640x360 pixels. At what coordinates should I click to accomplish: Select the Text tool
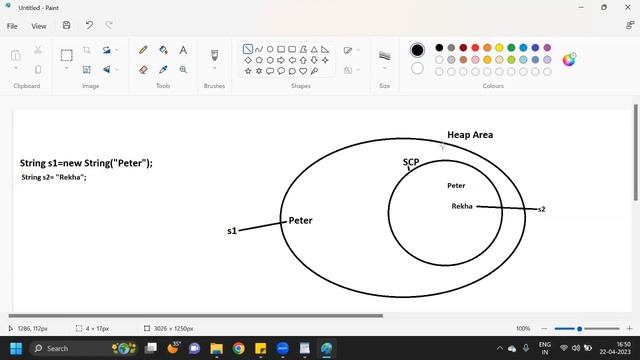183,50
